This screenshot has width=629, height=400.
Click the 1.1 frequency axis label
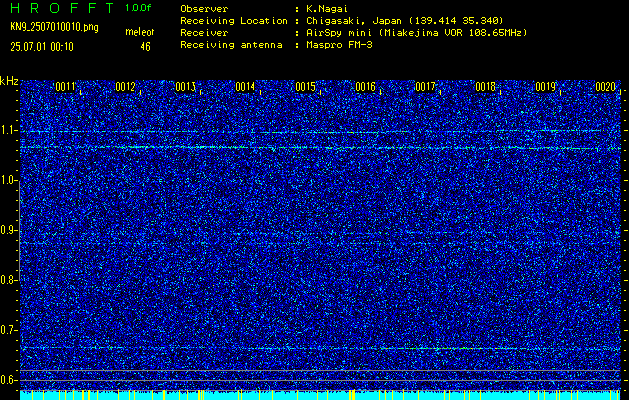tap(8, 130)
